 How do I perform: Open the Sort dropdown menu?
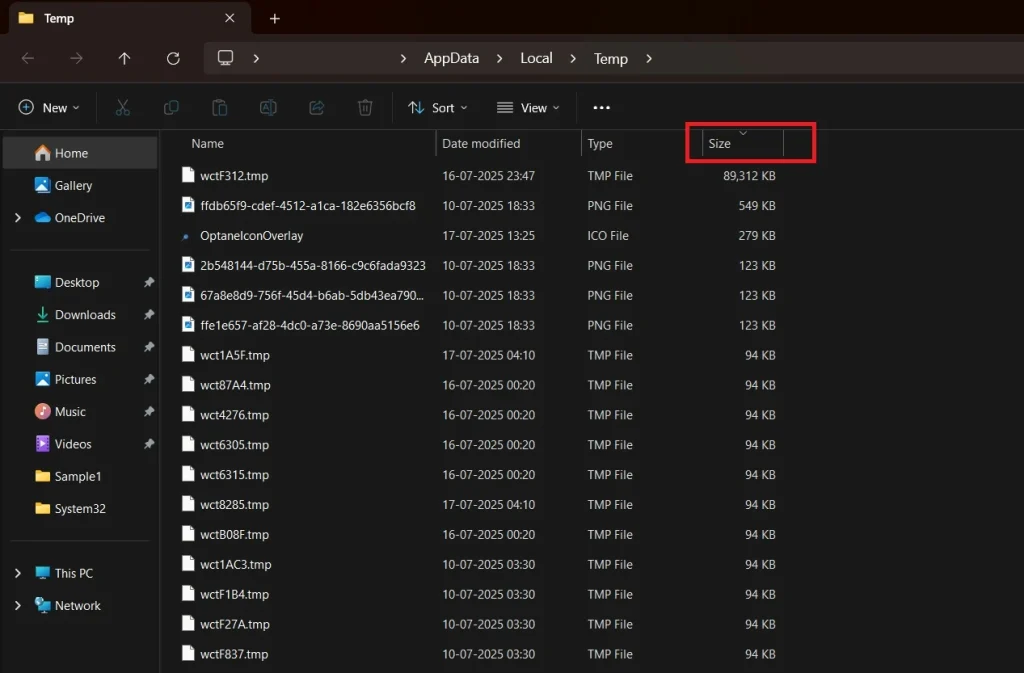(438, 108)
